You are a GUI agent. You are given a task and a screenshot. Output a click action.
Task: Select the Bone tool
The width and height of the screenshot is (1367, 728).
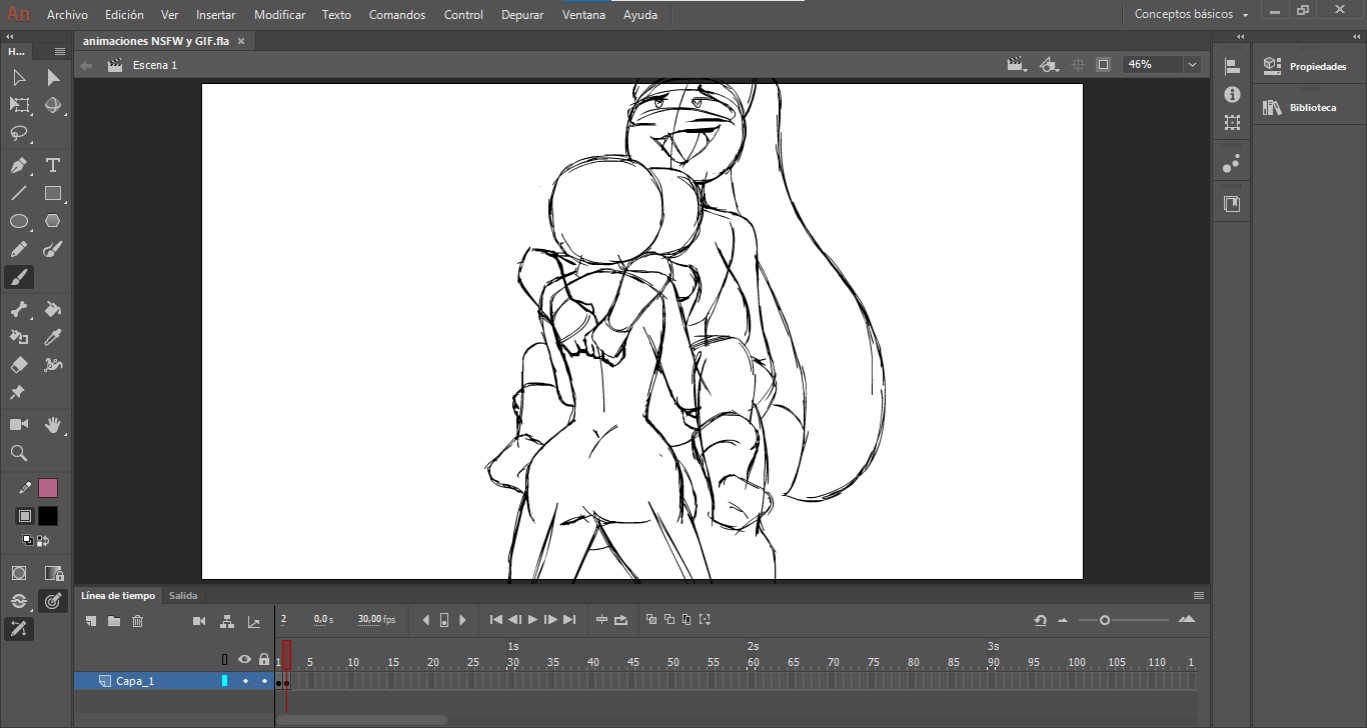(x=19, y=309)
